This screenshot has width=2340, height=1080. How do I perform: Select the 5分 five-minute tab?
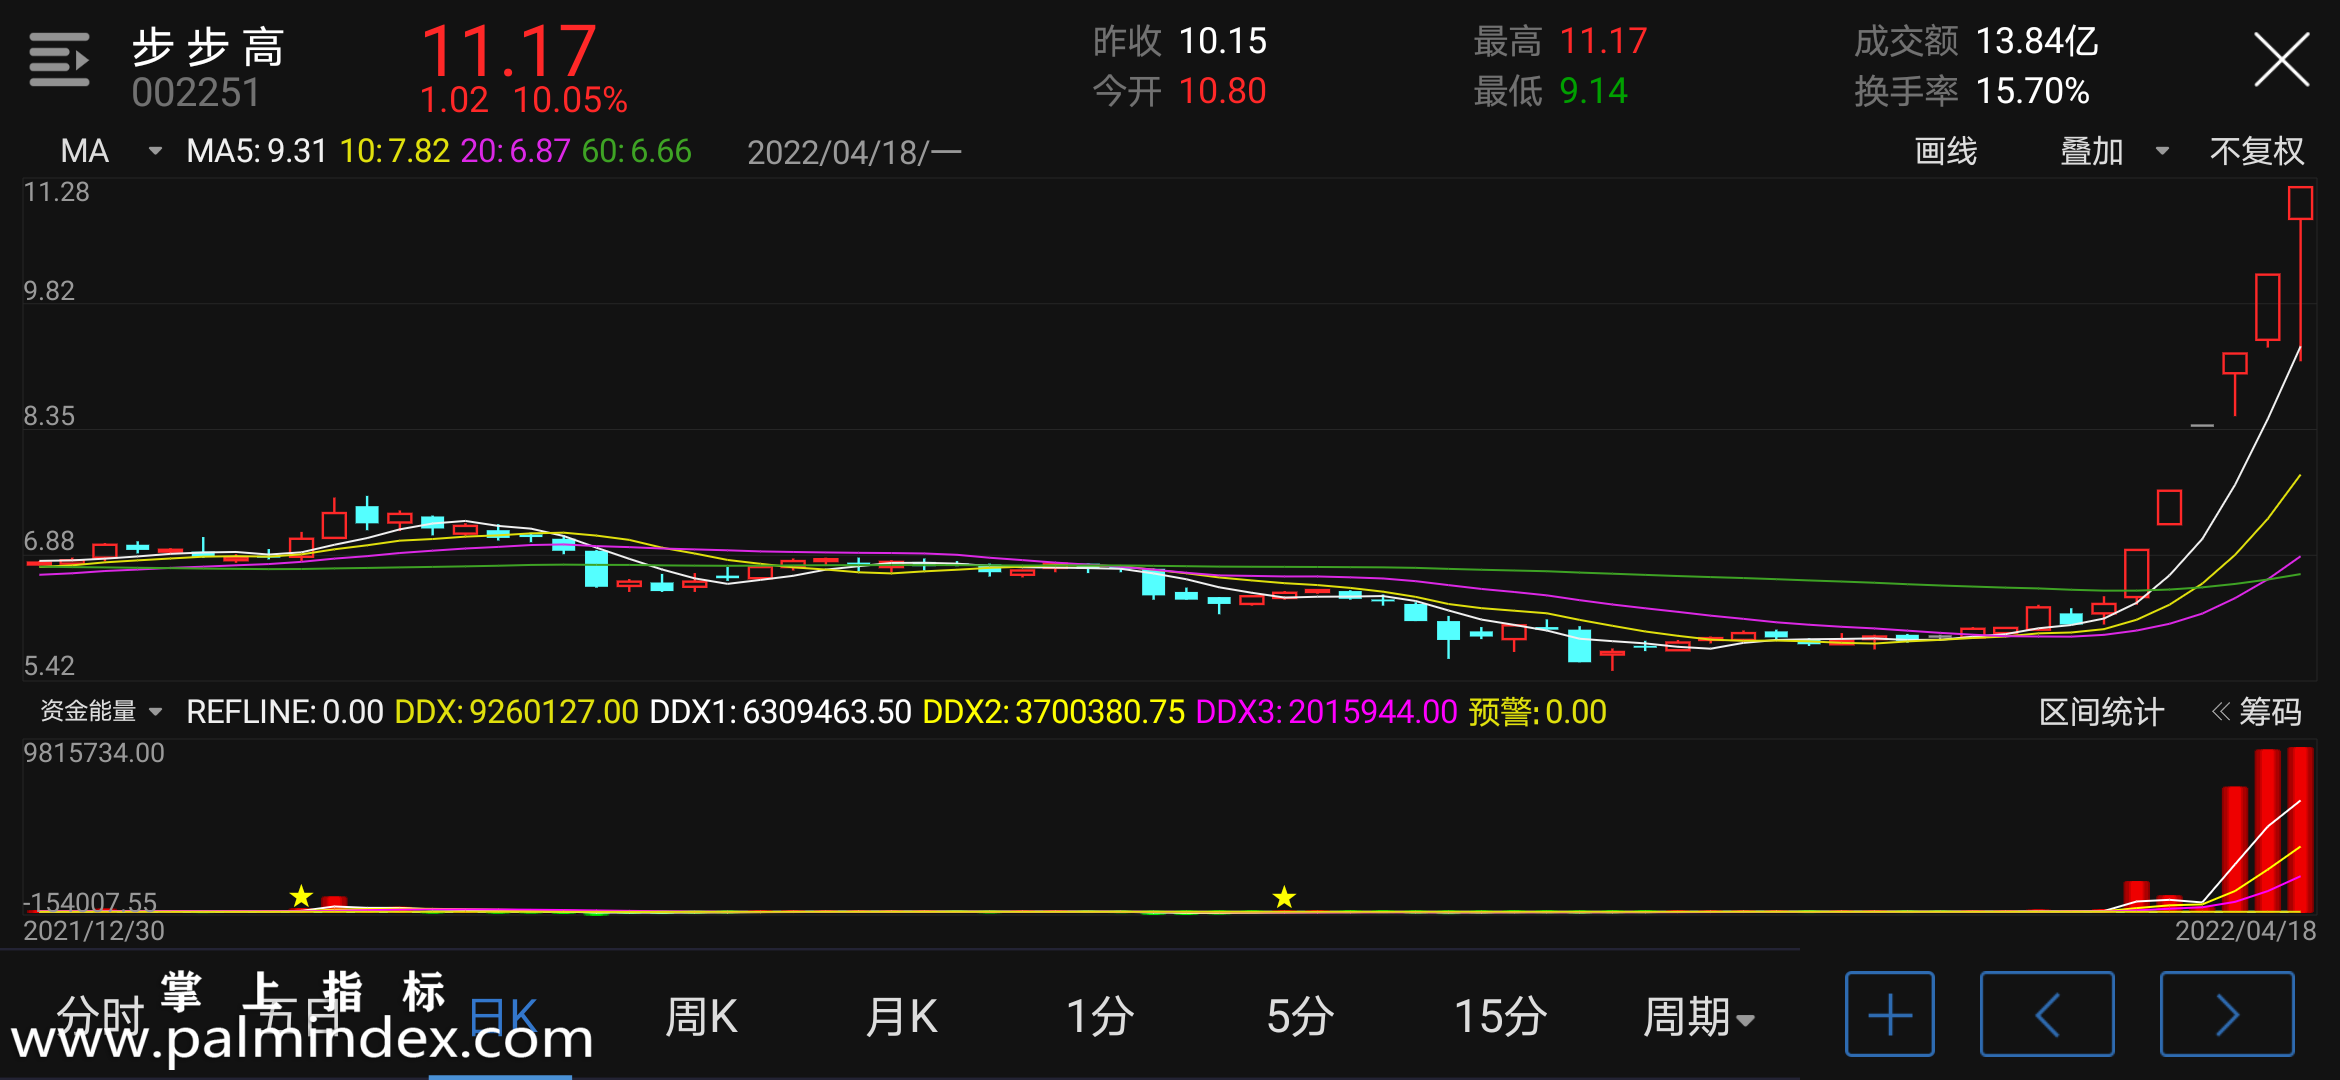click(1300, 1017)
